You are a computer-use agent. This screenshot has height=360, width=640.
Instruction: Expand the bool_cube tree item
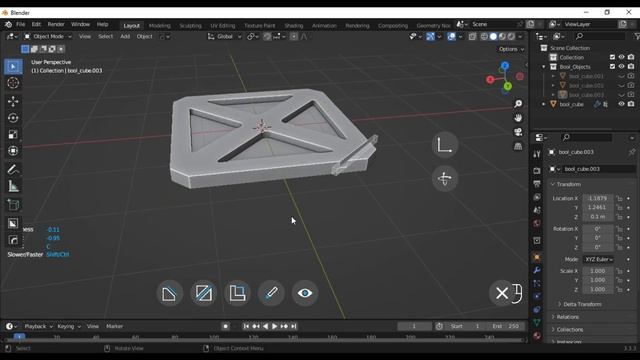[544, 104]
